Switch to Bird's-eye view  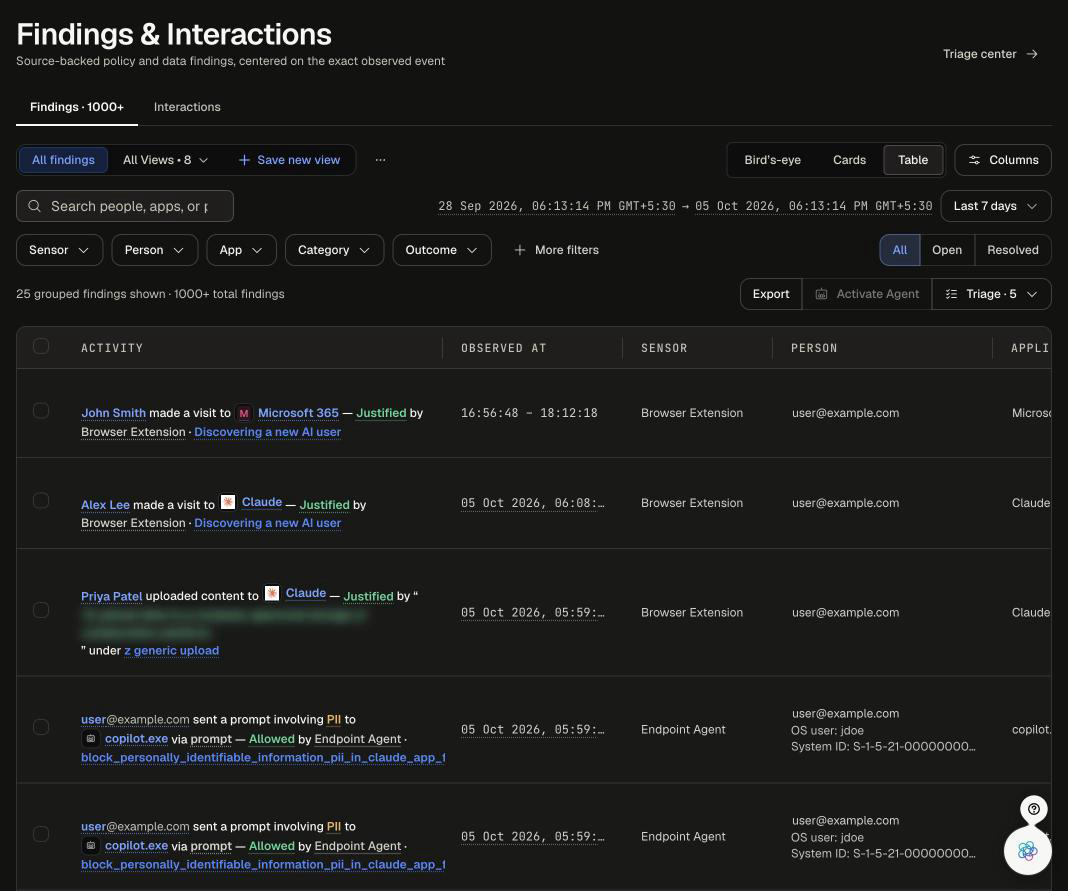click(x=772, y=160)
